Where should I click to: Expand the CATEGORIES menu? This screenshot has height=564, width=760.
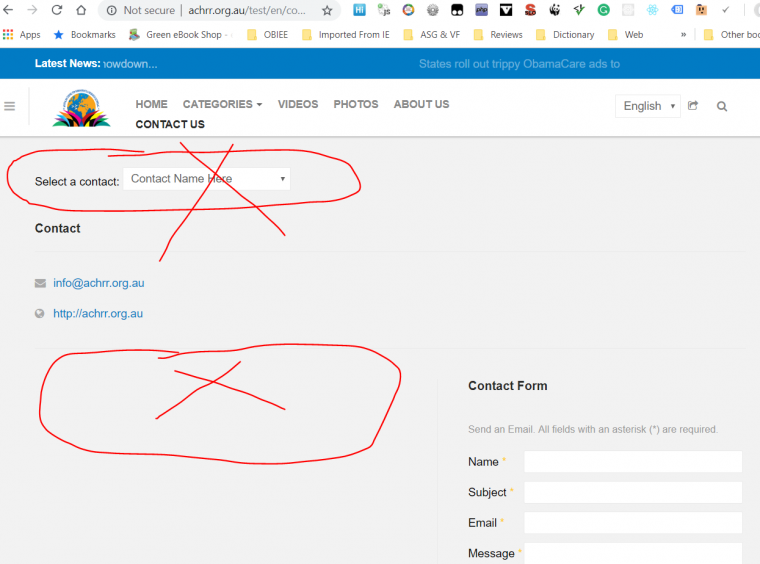[222, 104]
